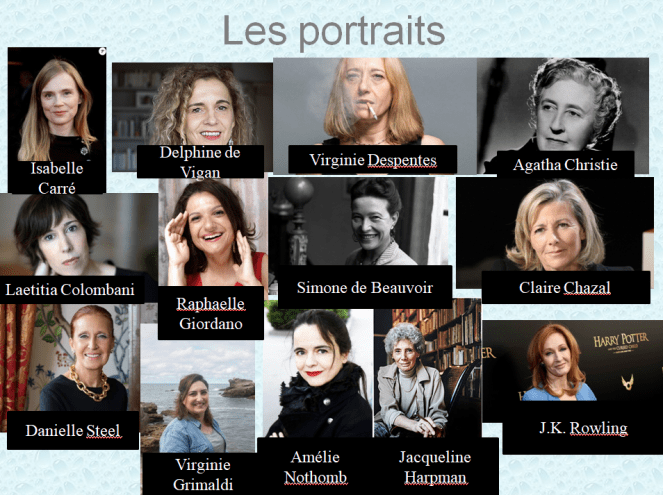Click the Claire Chazal name label
Viewport: 663px width, 495px height.
(x=566, y=287)
